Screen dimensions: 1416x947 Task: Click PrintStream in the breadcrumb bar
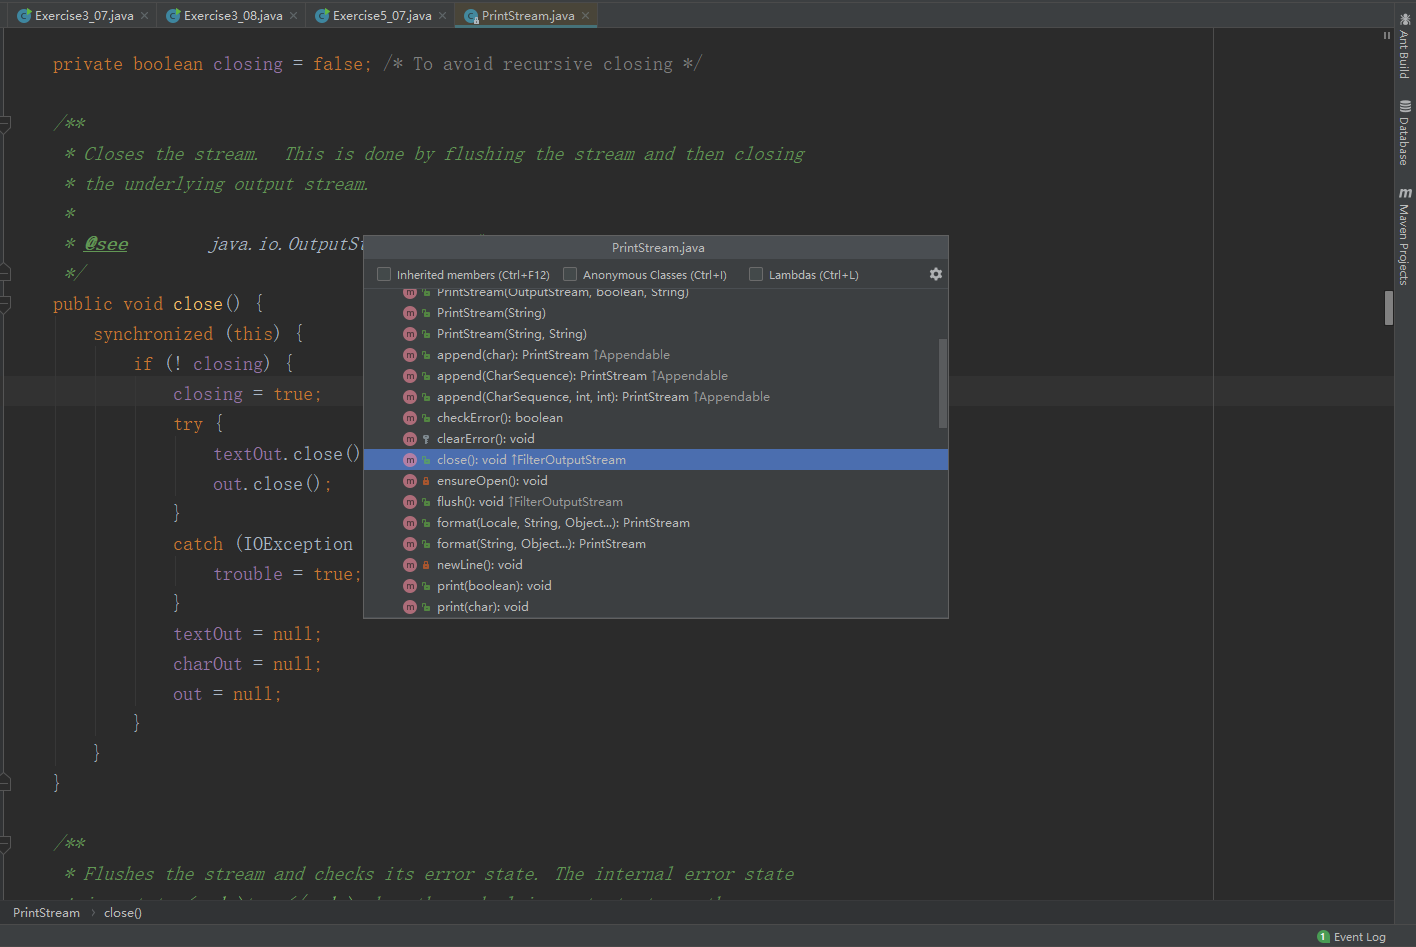46,913
